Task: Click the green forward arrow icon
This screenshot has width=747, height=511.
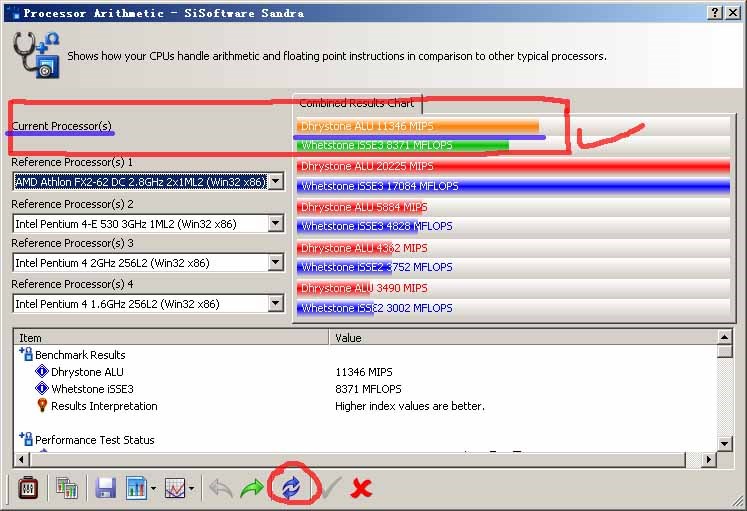Action: click(252, 488)
